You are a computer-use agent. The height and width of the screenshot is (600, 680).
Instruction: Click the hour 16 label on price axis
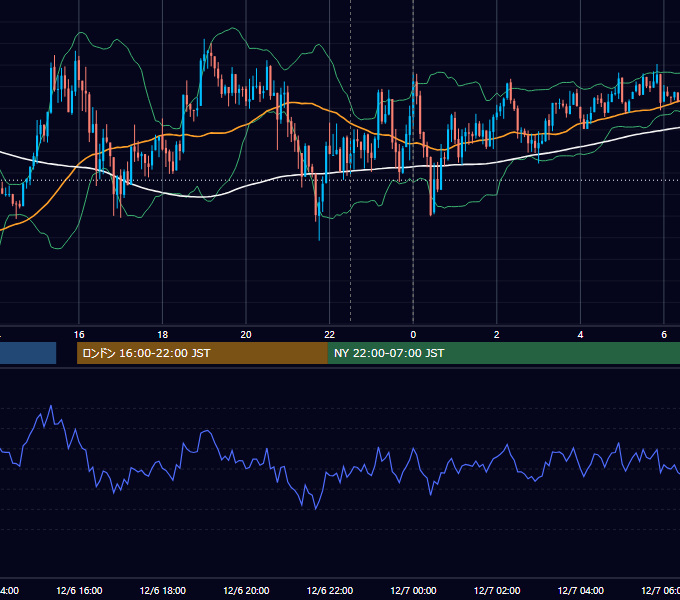click(x=79, y=335)
